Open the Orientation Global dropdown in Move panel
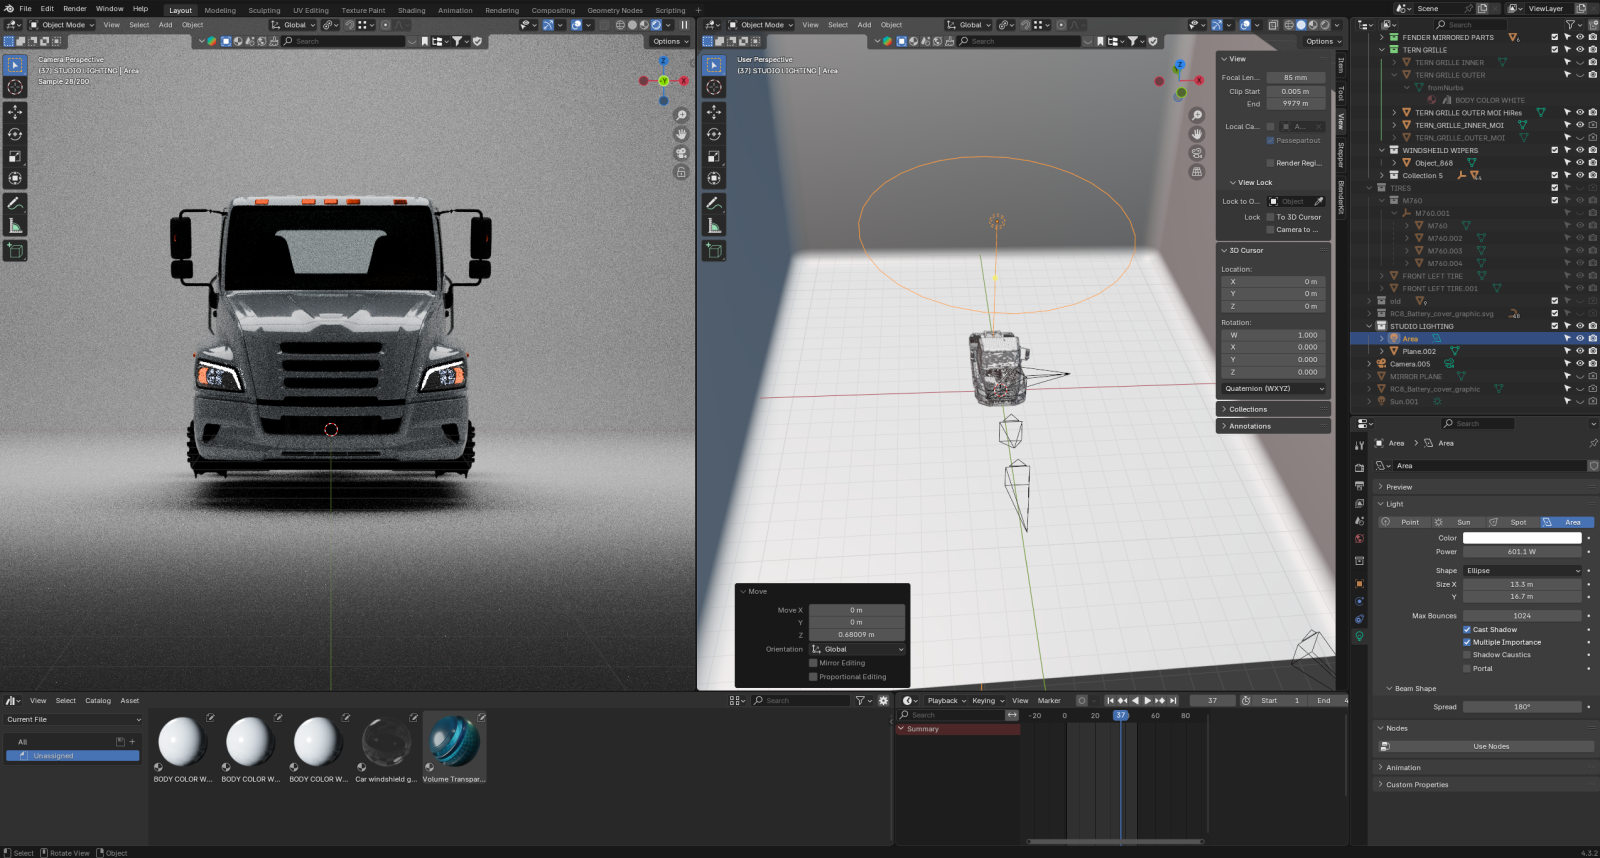This screenshot has height=858, width=1600. click(857, 649)
